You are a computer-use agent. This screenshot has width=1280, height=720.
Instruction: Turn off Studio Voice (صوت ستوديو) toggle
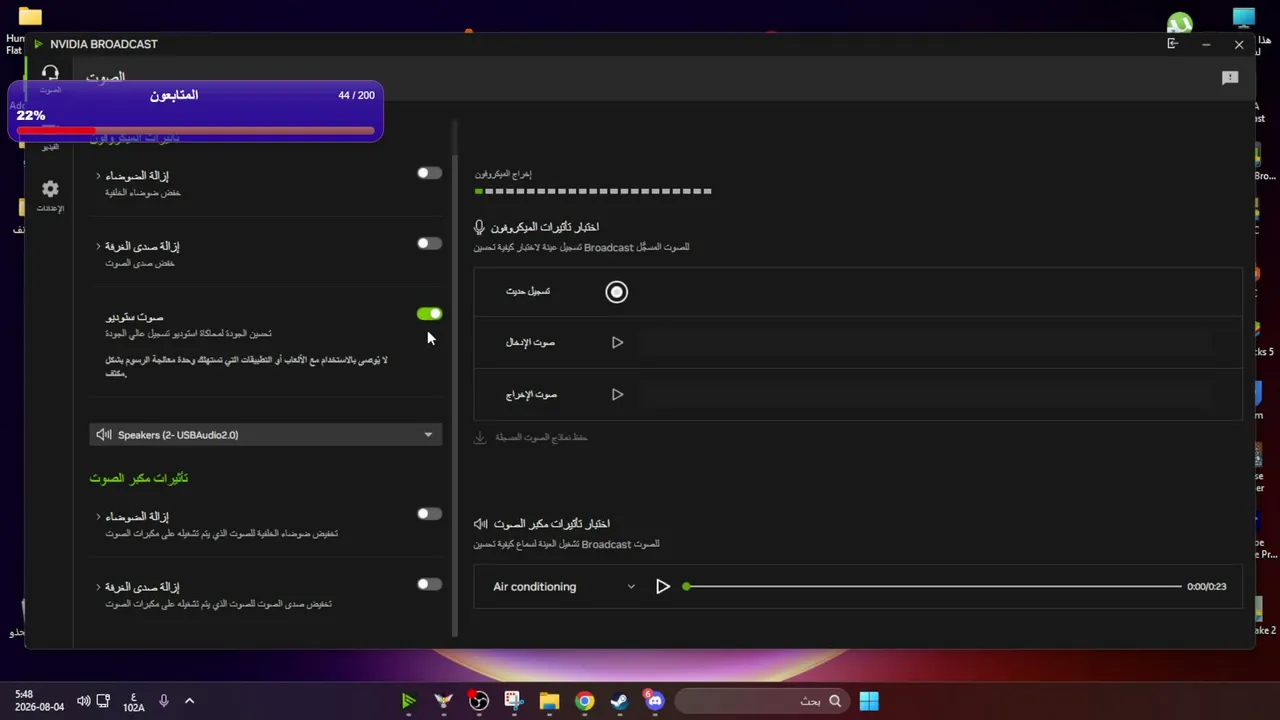click(x=429, y=314)
